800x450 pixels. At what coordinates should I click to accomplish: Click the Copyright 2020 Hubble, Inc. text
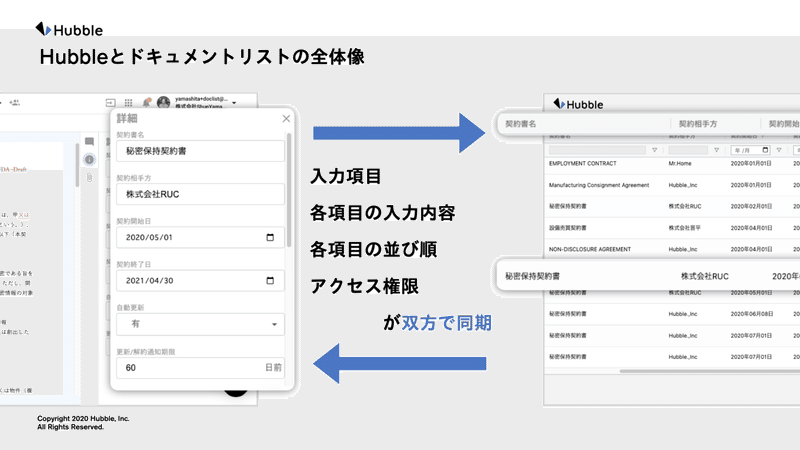coord(83,418)
